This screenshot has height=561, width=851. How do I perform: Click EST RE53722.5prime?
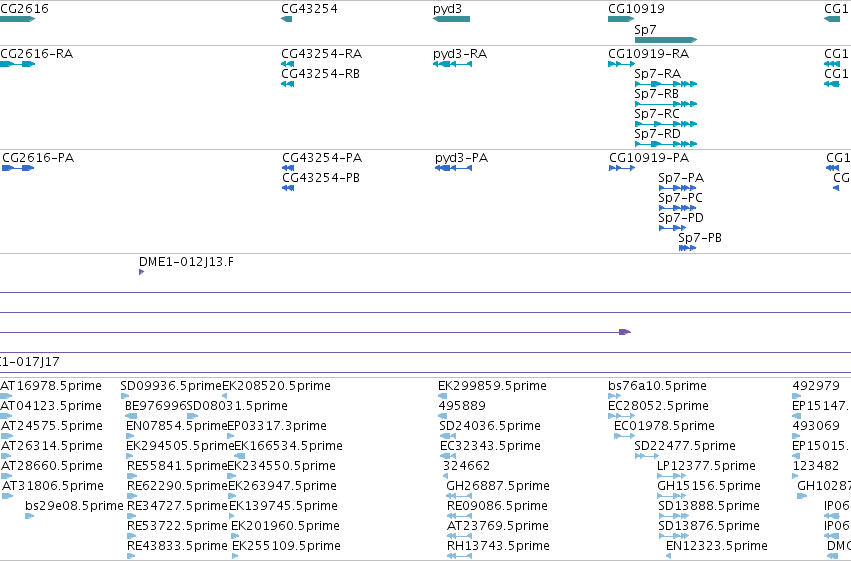click(177, 526)
